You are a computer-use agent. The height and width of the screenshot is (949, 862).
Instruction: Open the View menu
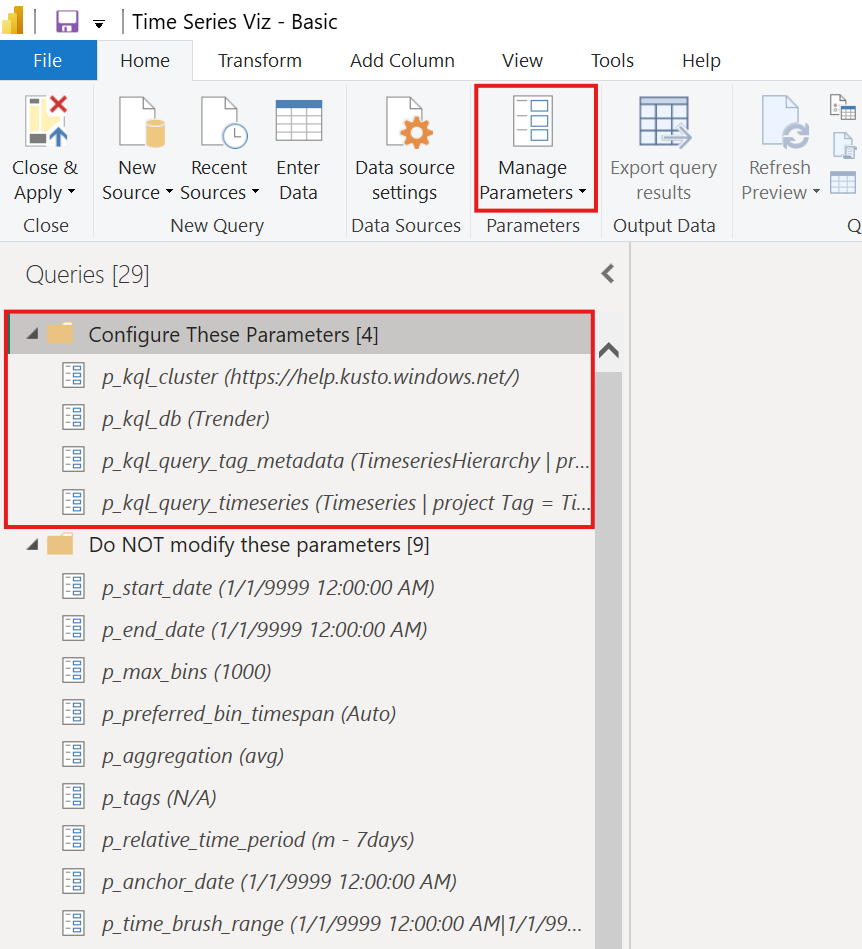pyautogui.click(x=521, y=60)
